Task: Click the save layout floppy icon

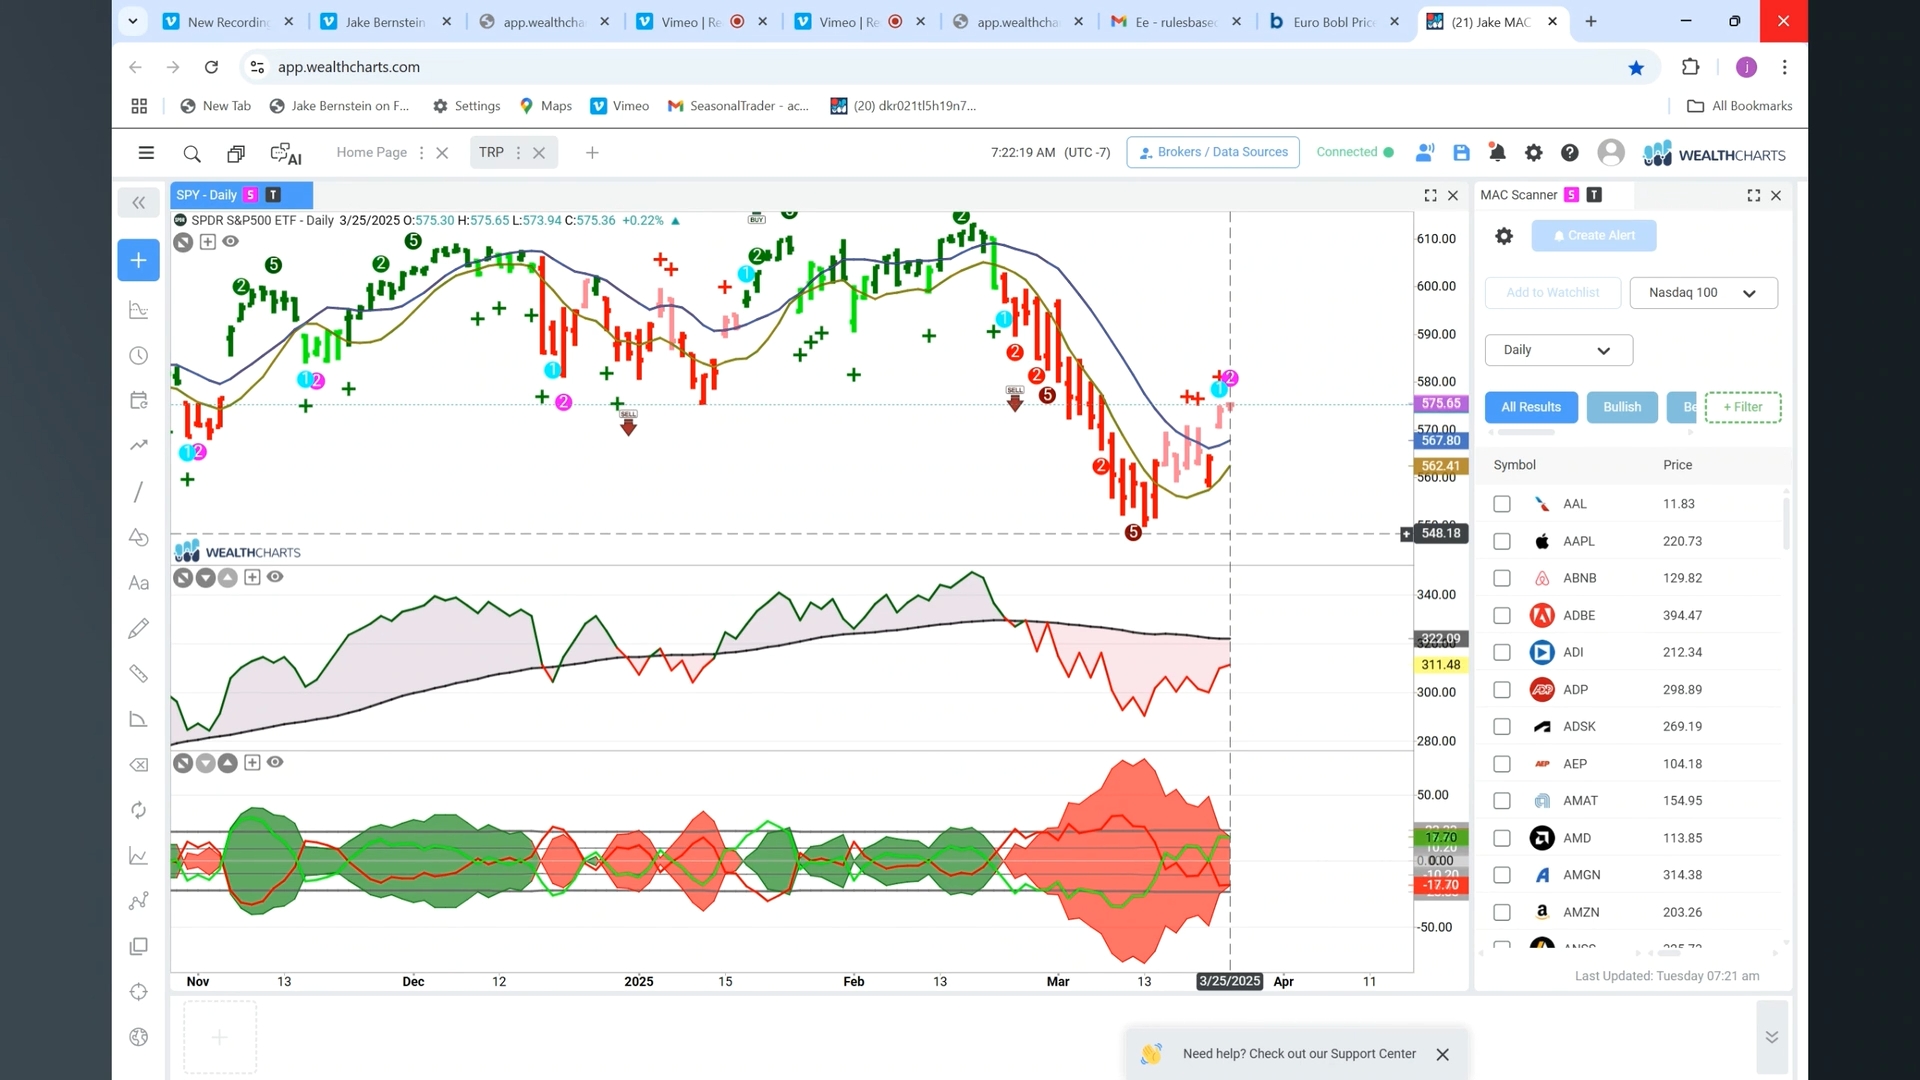Action: tap(1461, 153)
